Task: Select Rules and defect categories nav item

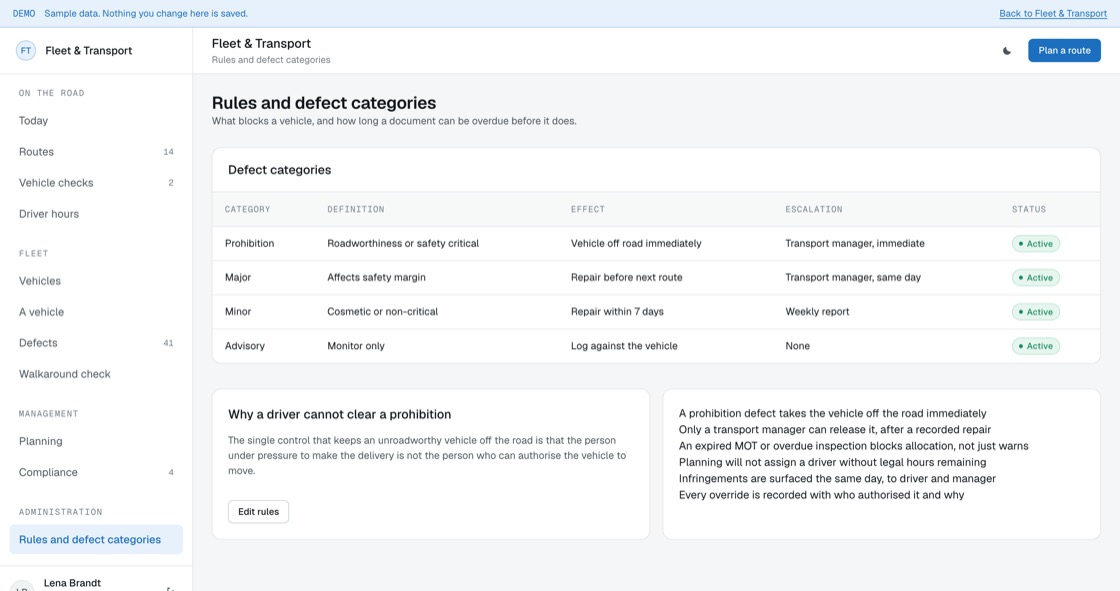Action: [x=96, y=540]
